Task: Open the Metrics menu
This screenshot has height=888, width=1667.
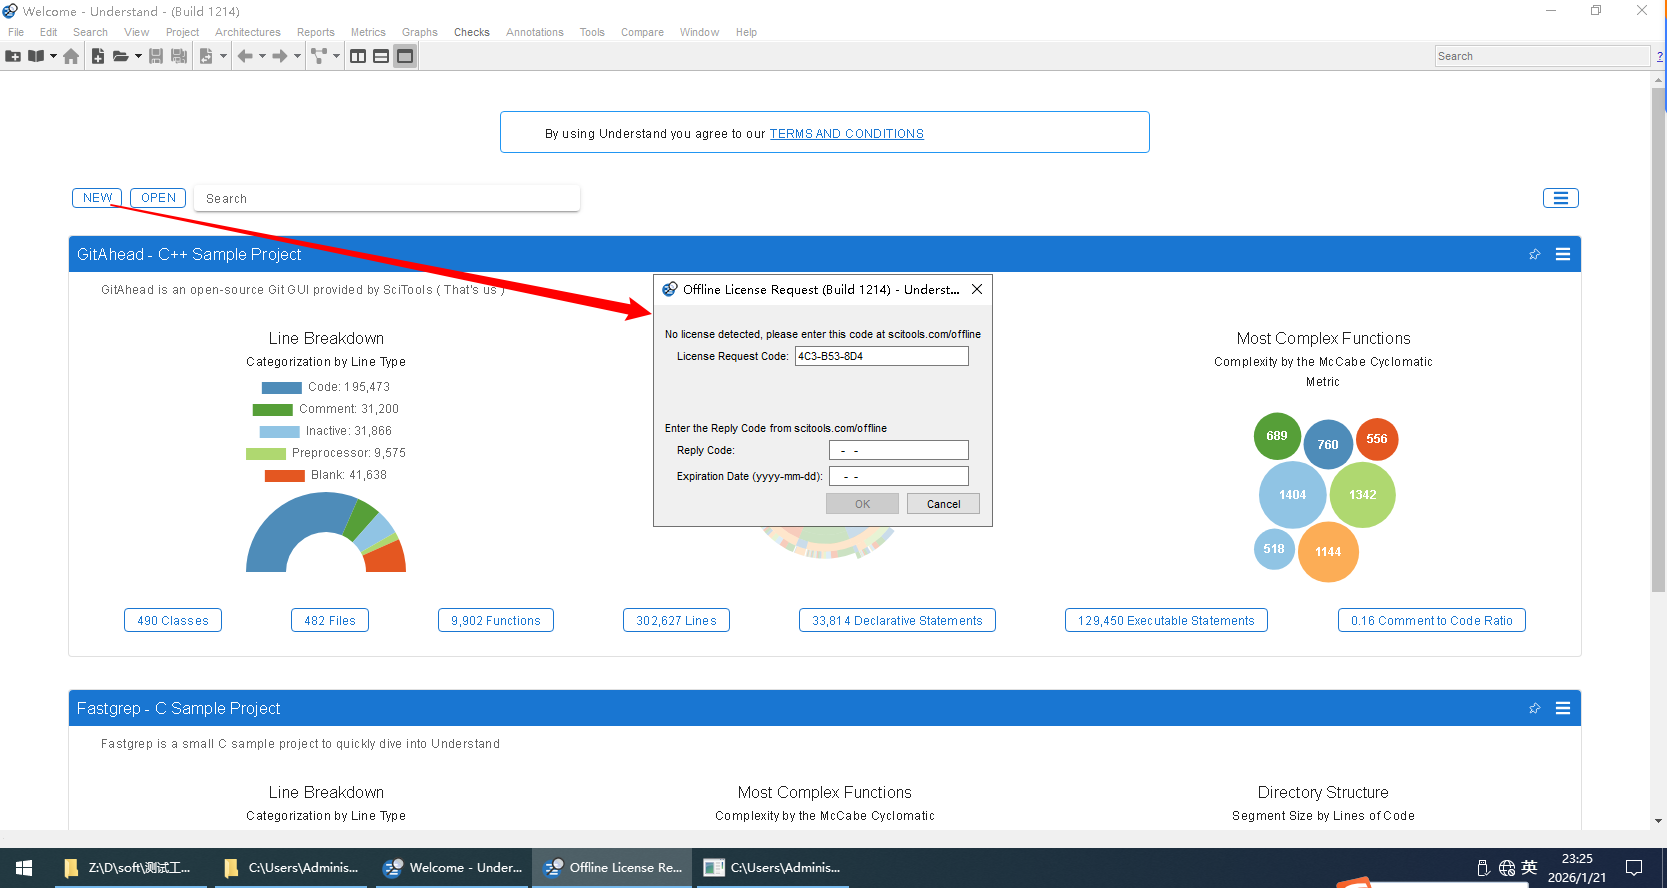Action: point(367,32)
